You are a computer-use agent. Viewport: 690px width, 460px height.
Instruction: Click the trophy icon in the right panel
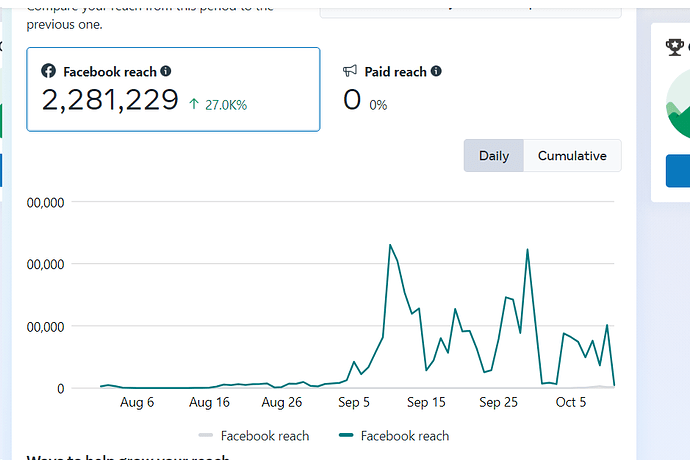[674, 47]
